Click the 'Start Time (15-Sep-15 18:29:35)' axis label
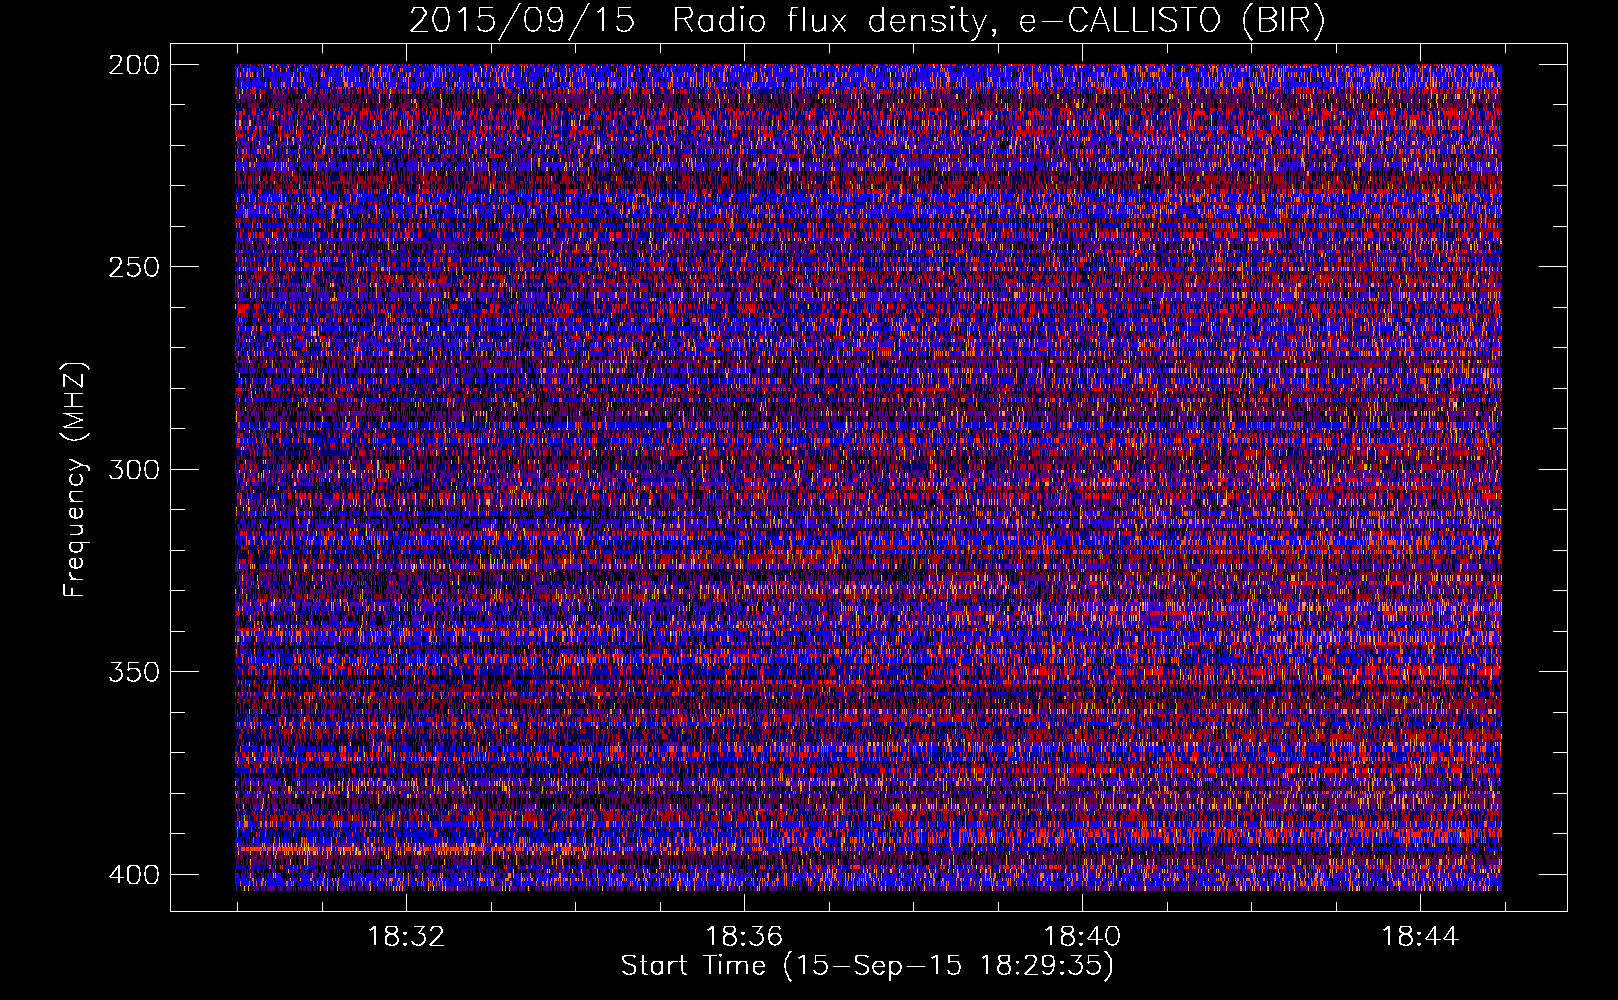 coord(867,966)
